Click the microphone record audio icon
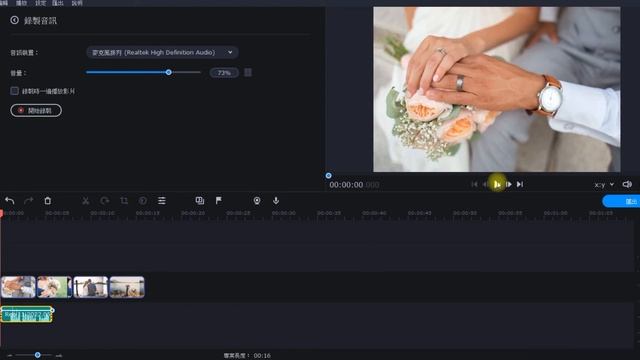The image size is (640, 360). click(276, 200)
